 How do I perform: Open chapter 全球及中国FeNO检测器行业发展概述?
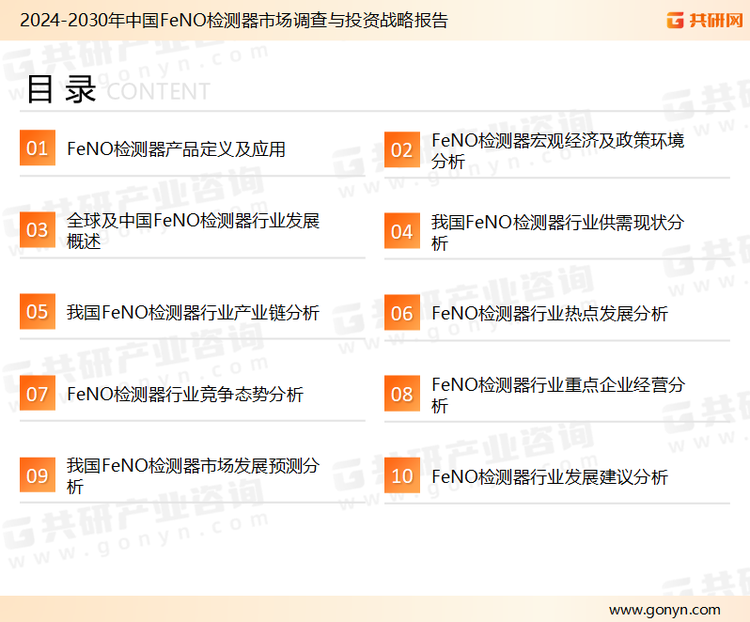[193, 231]
